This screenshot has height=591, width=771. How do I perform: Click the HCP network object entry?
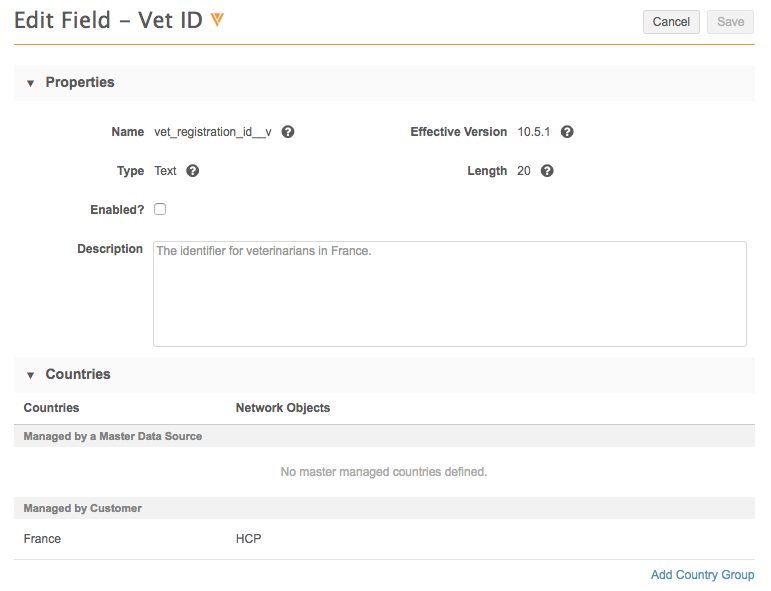pos(248,539)
